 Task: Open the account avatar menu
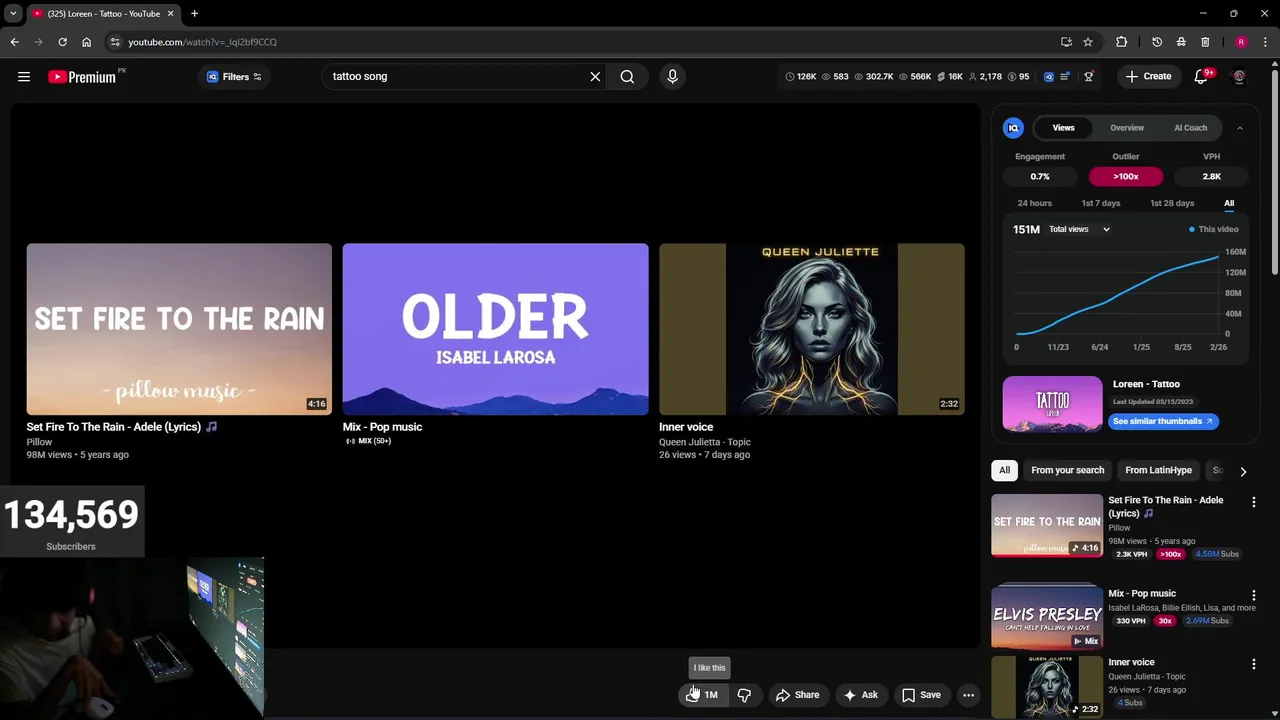[1239, 76]
